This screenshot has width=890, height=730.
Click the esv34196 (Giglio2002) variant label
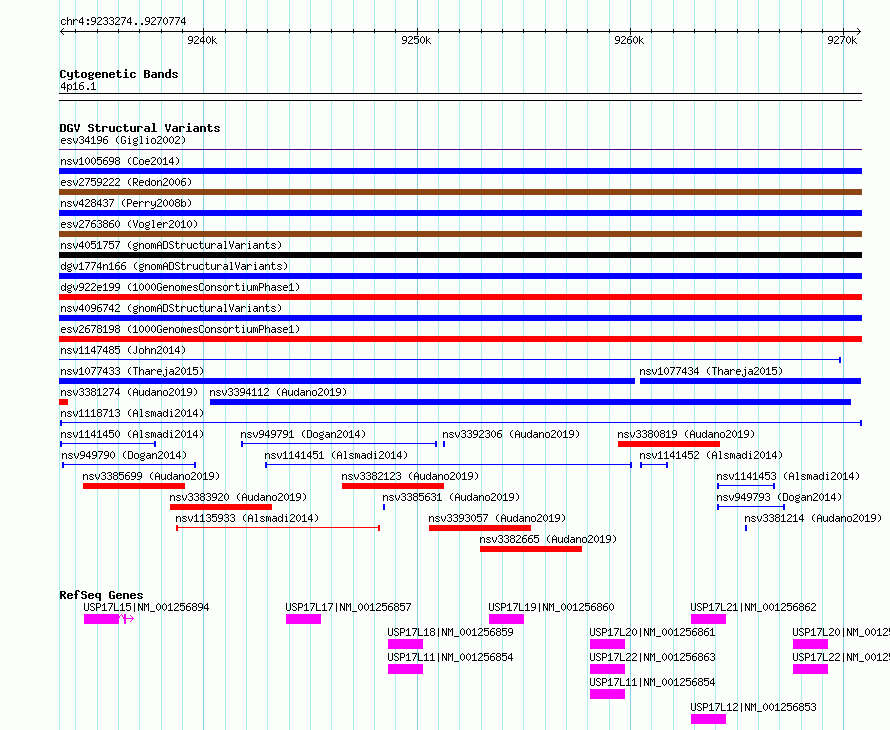pos(123,140)
